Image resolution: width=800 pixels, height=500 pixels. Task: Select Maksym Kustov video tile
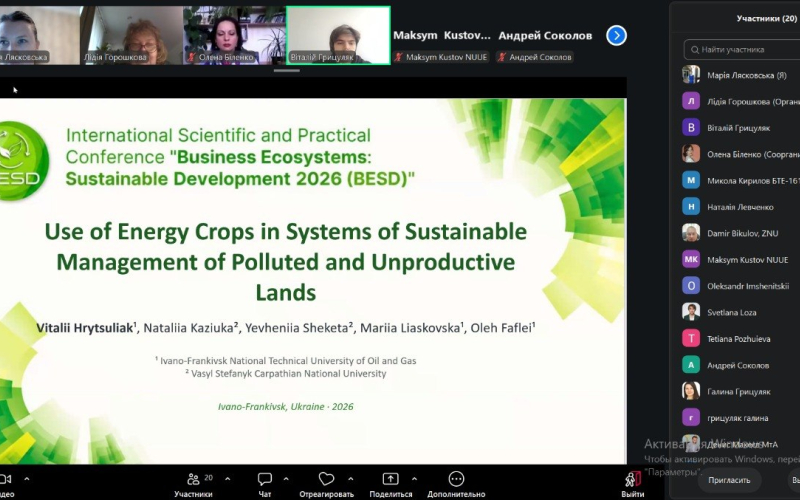click(442, 35)
